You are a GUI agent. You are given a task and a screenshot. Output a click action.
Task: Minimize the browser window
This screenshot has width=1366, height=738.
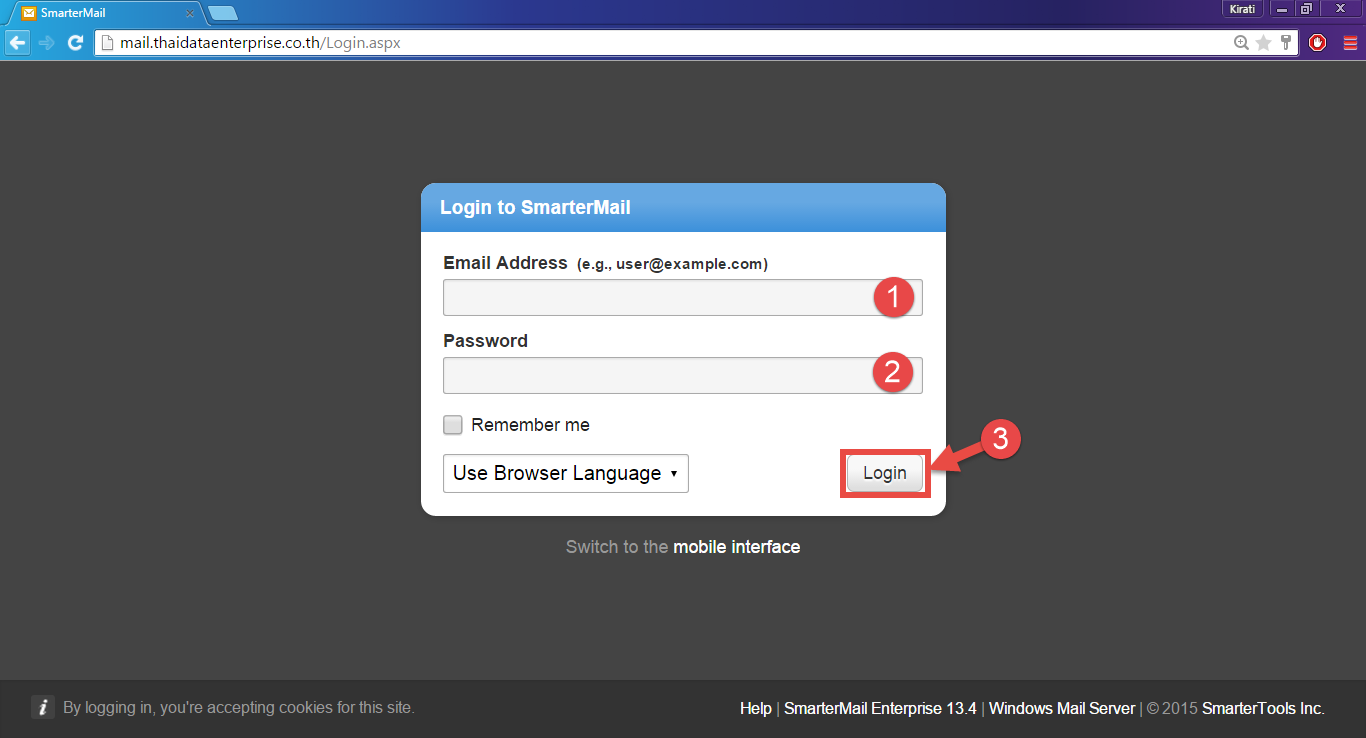pos(1281,9)
